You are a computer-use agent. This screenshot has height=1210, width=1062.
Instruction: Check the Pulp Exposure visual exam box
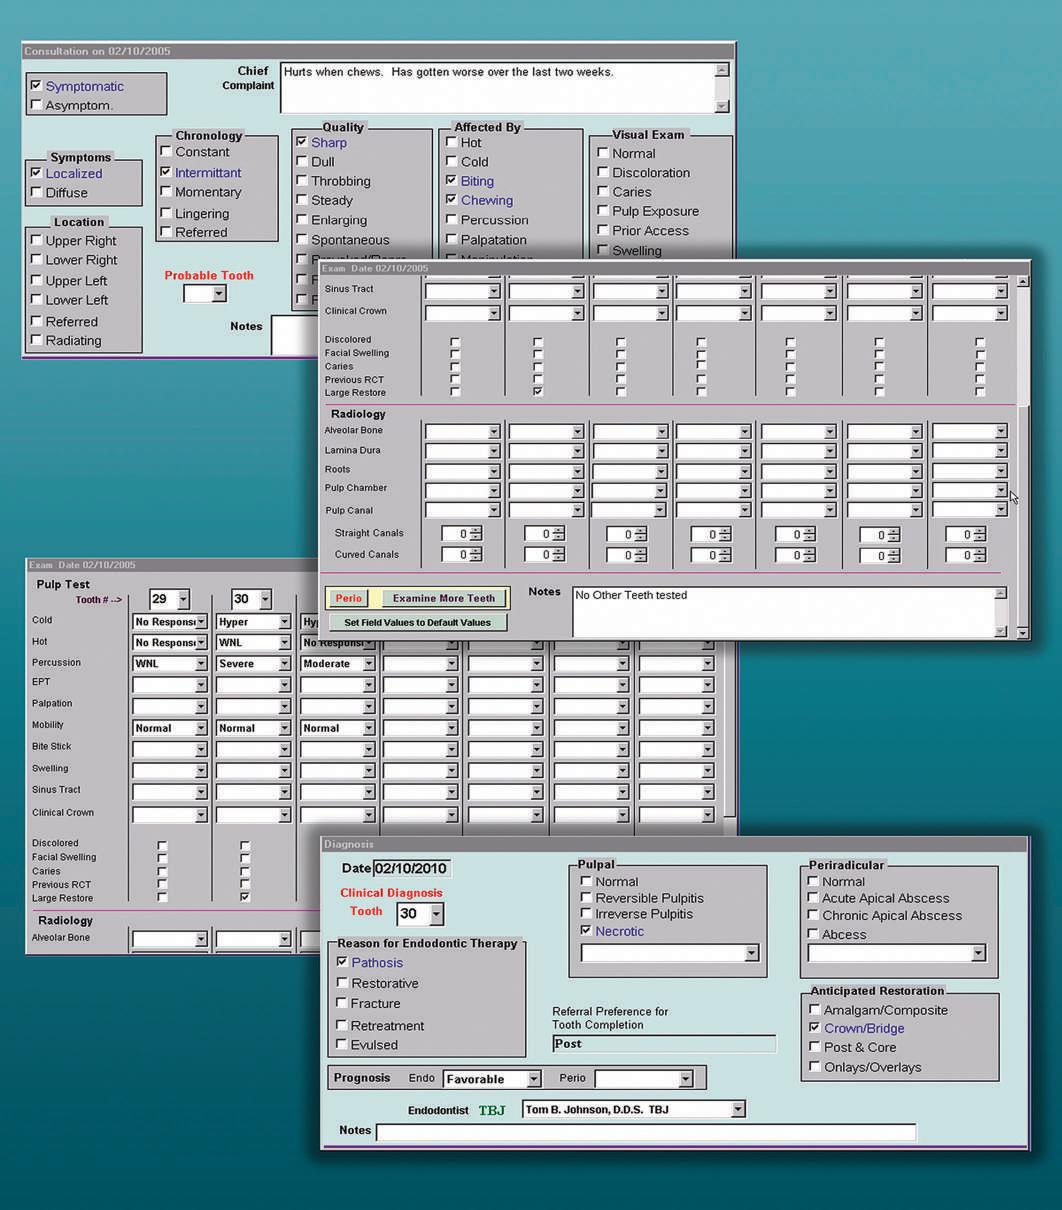point(603,211)
